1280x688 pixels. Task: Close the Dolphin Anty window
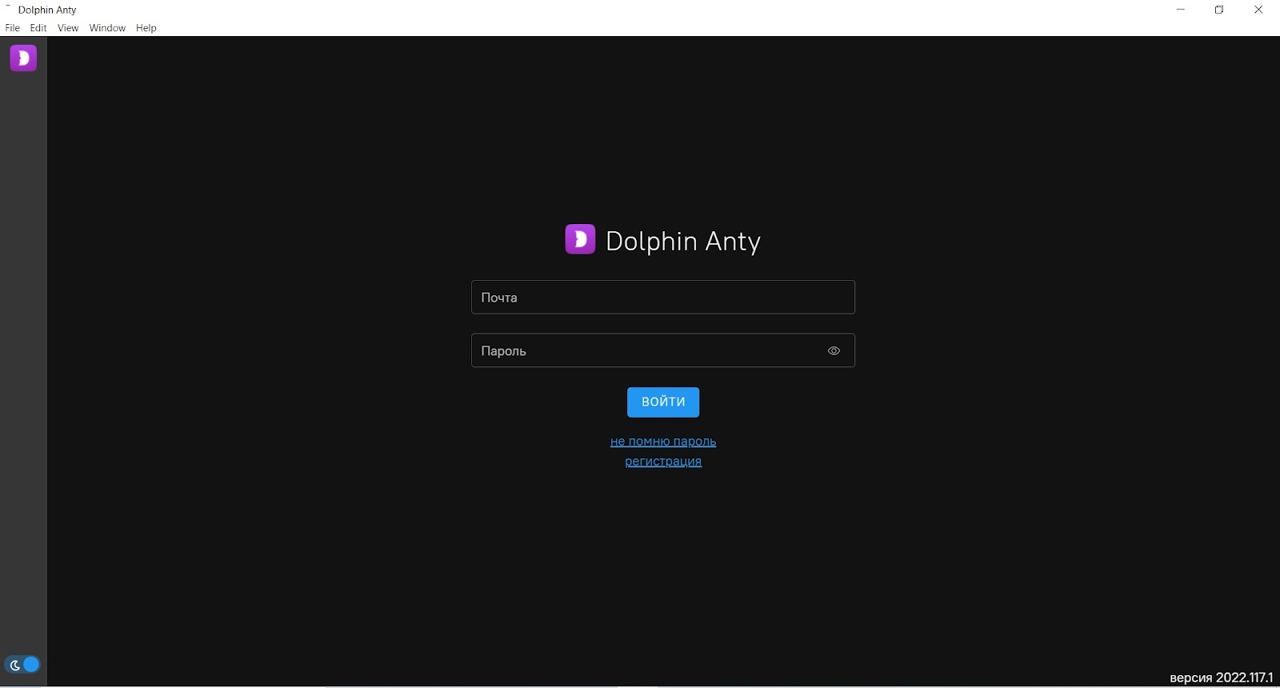coord(1258,10)
